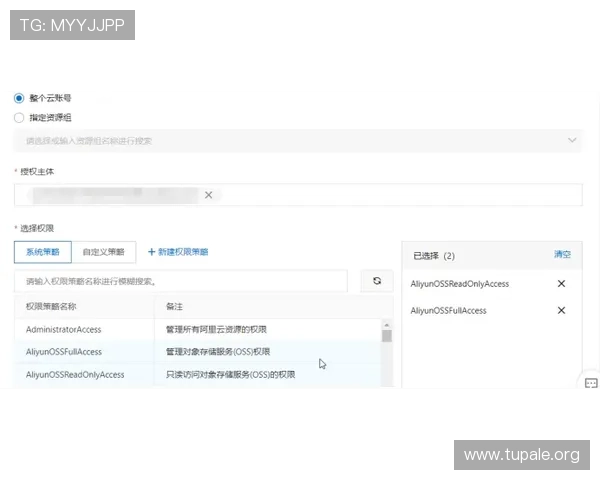Screen dimensions: 600x480
Task: Click AliyunOSSReadOnlyAccess text in the 已选择 panel
Action: [x=460, y=284]
